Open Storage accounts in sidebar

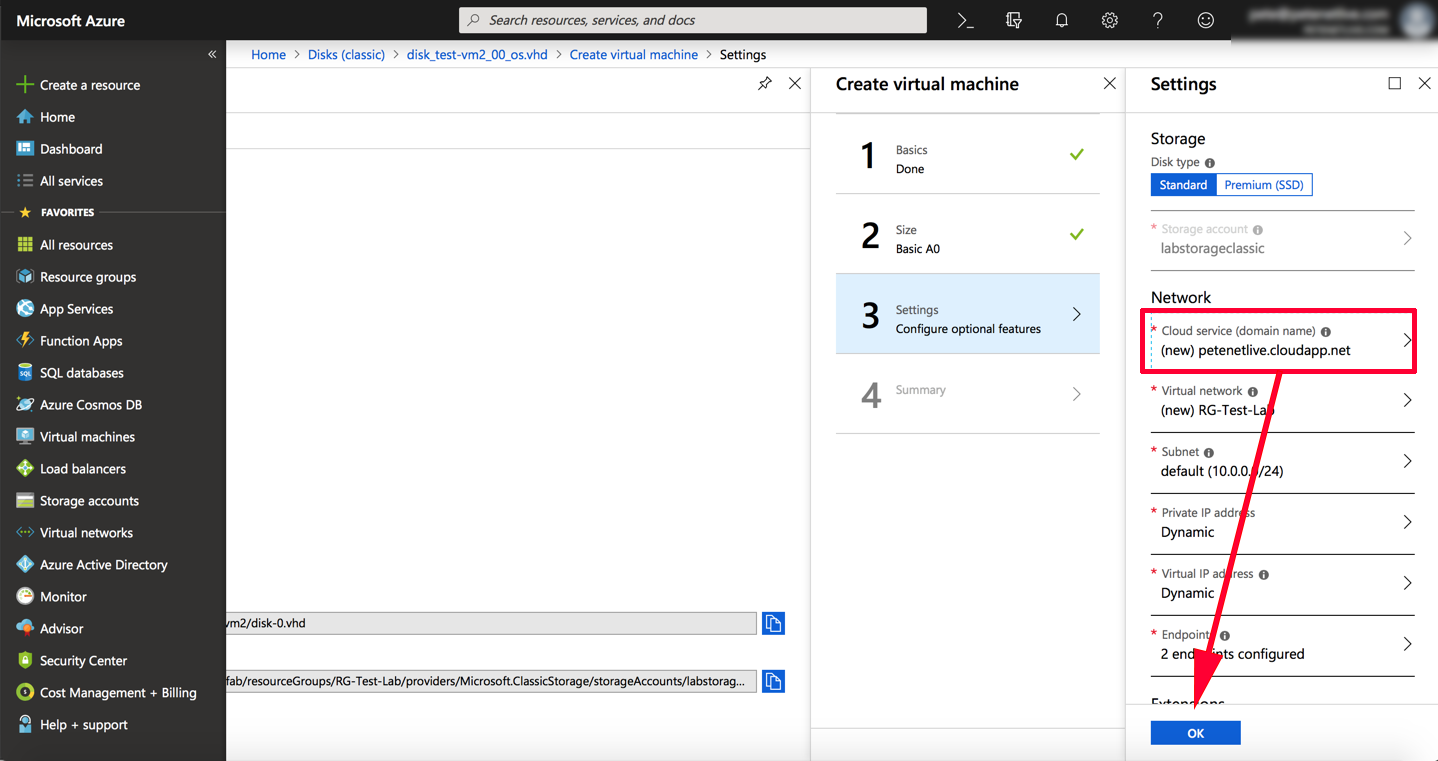coord(89,501)
